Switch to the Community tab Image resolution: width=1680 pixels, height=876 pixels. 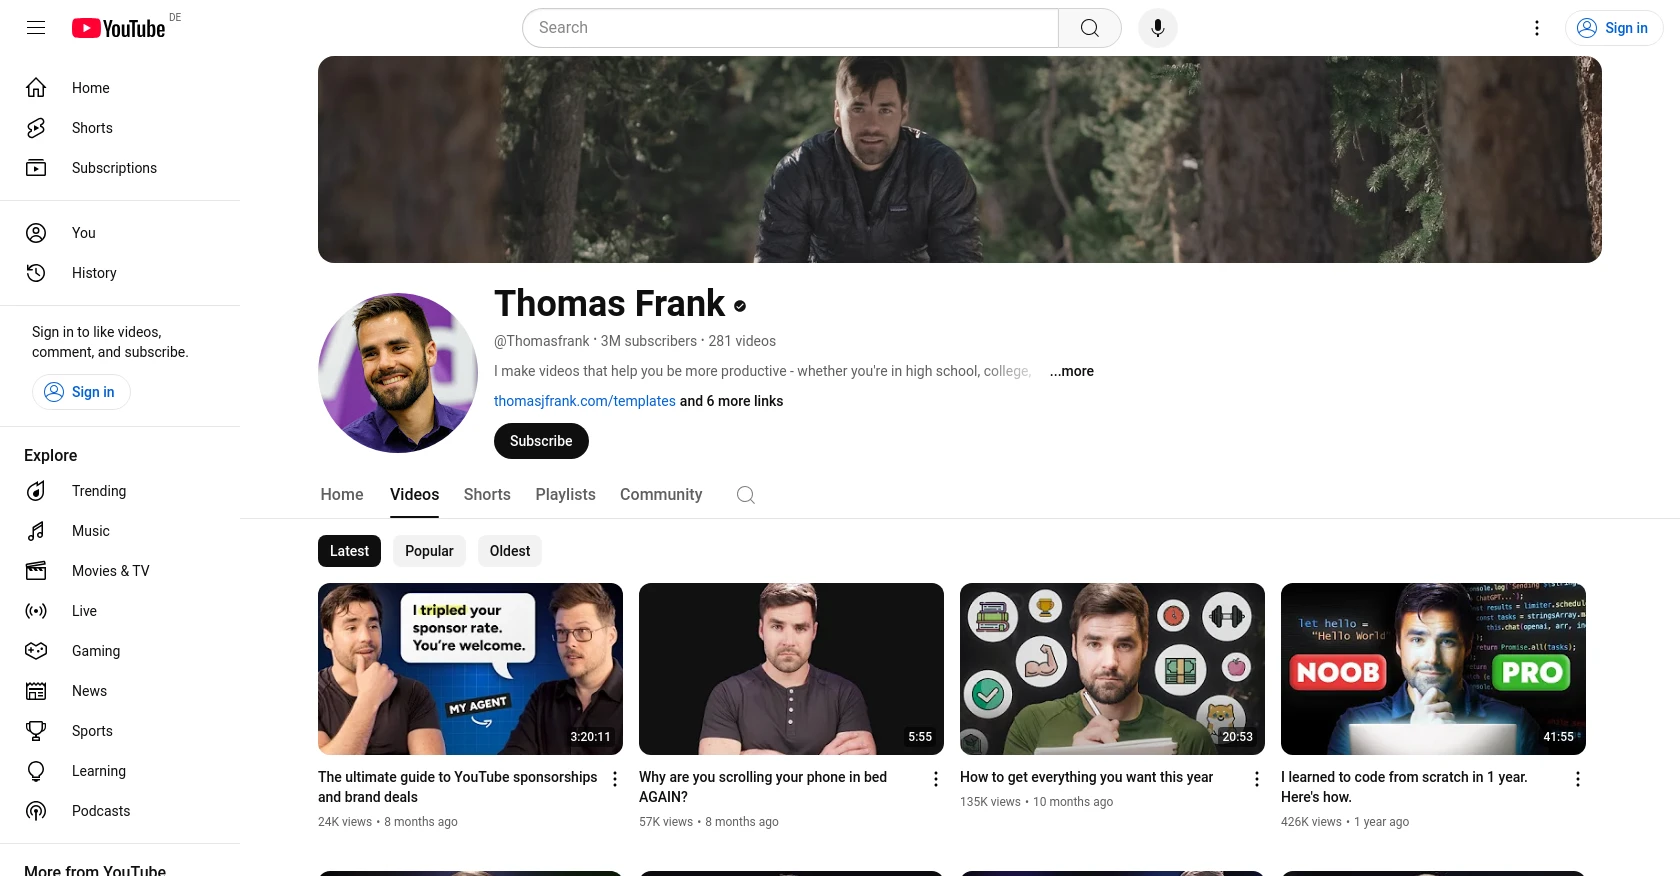661,495
